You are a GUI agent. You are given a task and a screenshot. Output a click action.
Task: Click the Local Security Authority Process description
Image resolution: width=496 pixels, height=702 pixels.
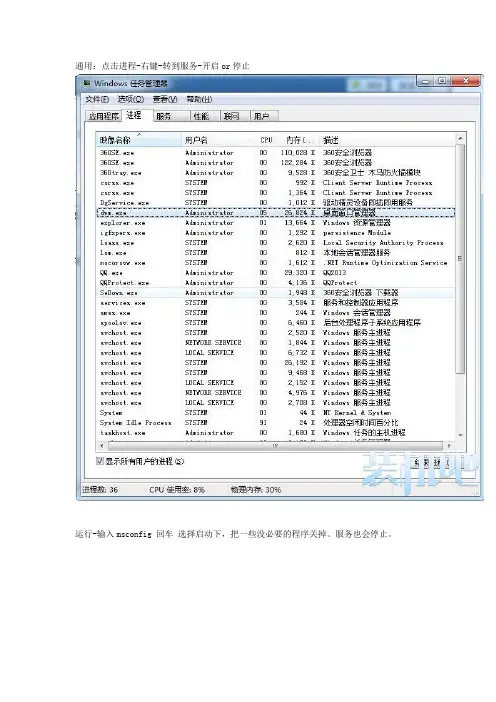tap(383, 243)
